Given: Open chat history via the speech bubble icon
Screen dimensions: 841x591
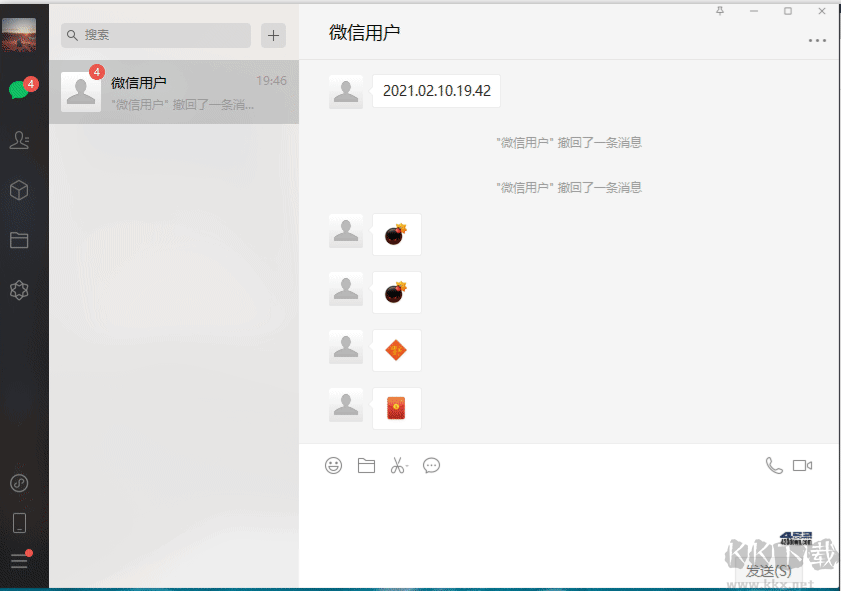Looking at the screenshot, I should [432, 465].
